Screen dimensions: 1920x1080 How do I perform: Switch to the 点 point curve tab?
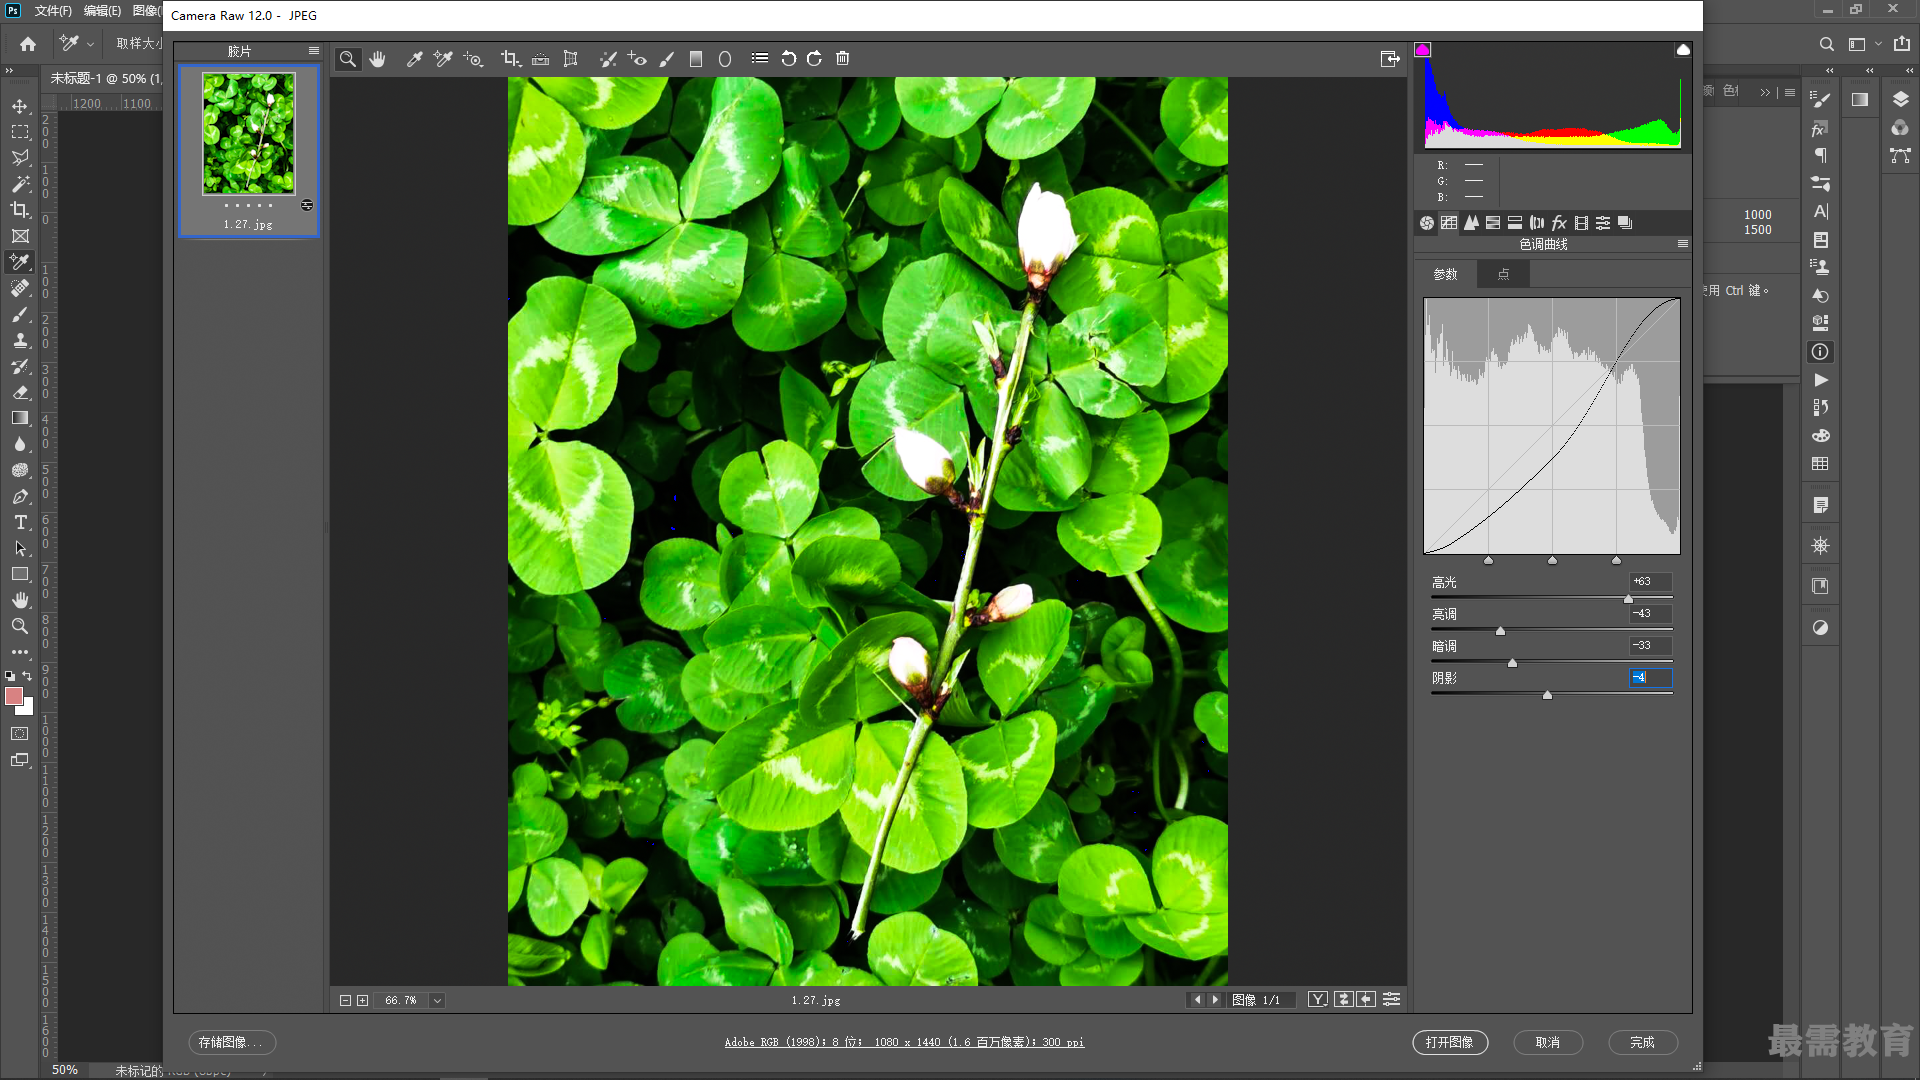(x=1503, y=274)
